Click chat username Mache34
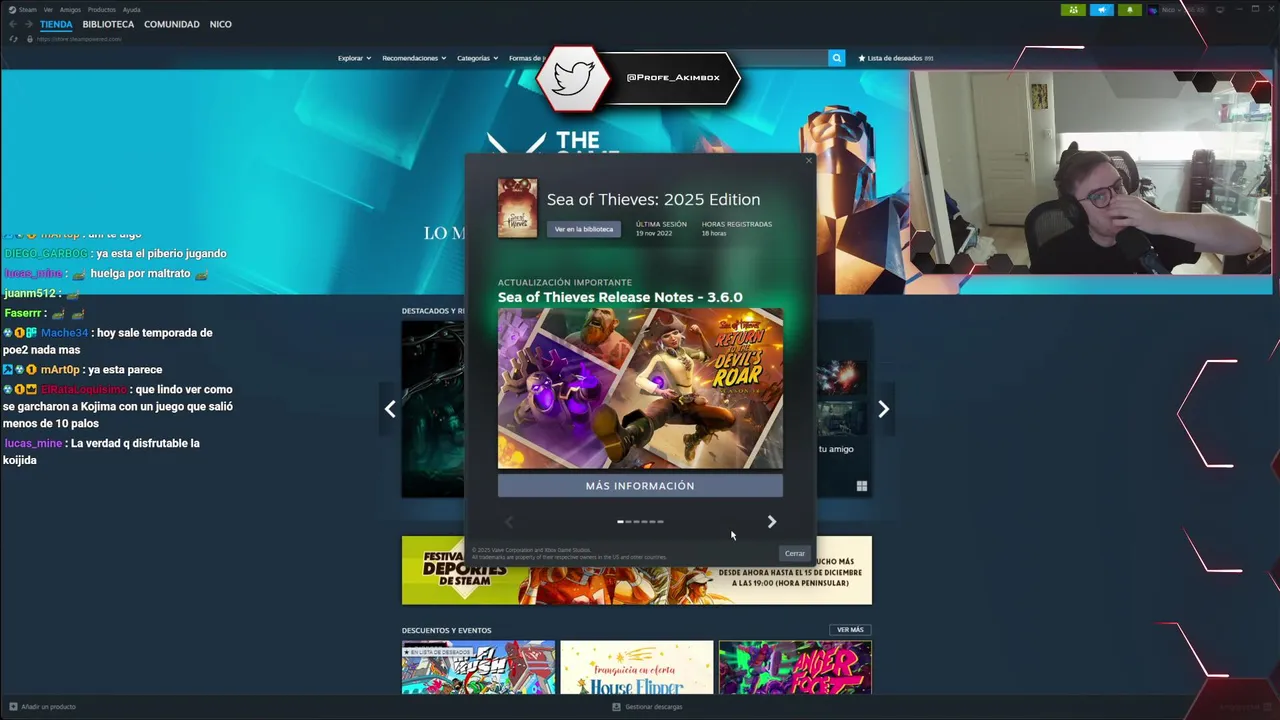 (x=64, y=333)
